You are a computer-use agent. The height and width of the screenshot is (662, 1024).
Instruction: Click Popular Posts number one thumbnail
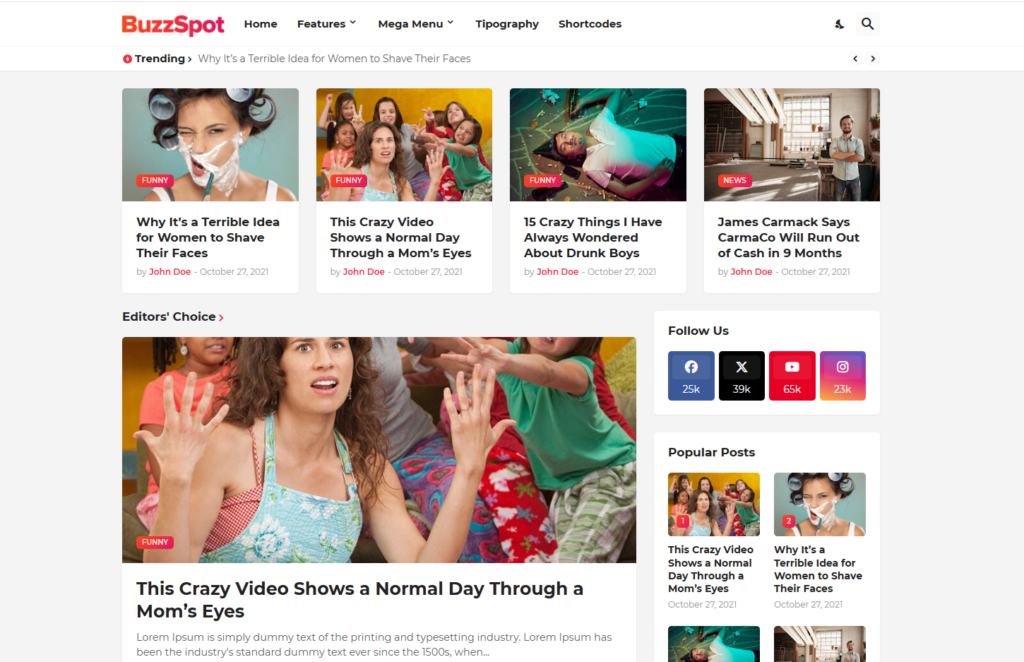click(713, 503)
